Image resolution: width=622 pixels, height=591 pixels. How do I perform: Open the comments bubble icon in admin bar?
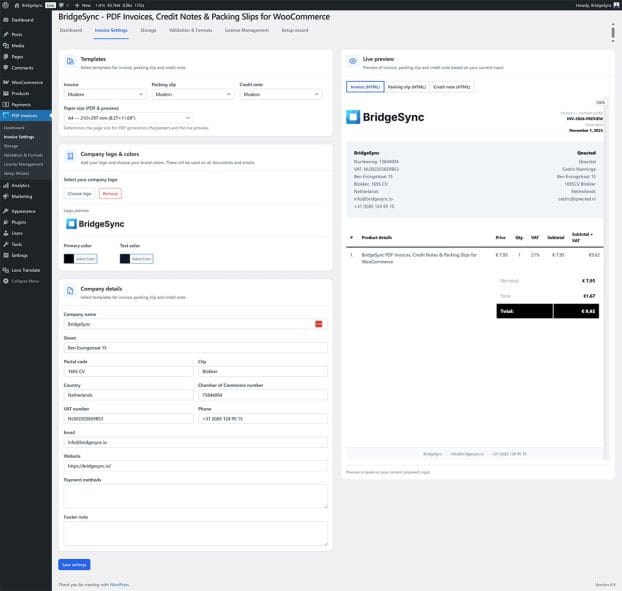click(x=61, y=5)
